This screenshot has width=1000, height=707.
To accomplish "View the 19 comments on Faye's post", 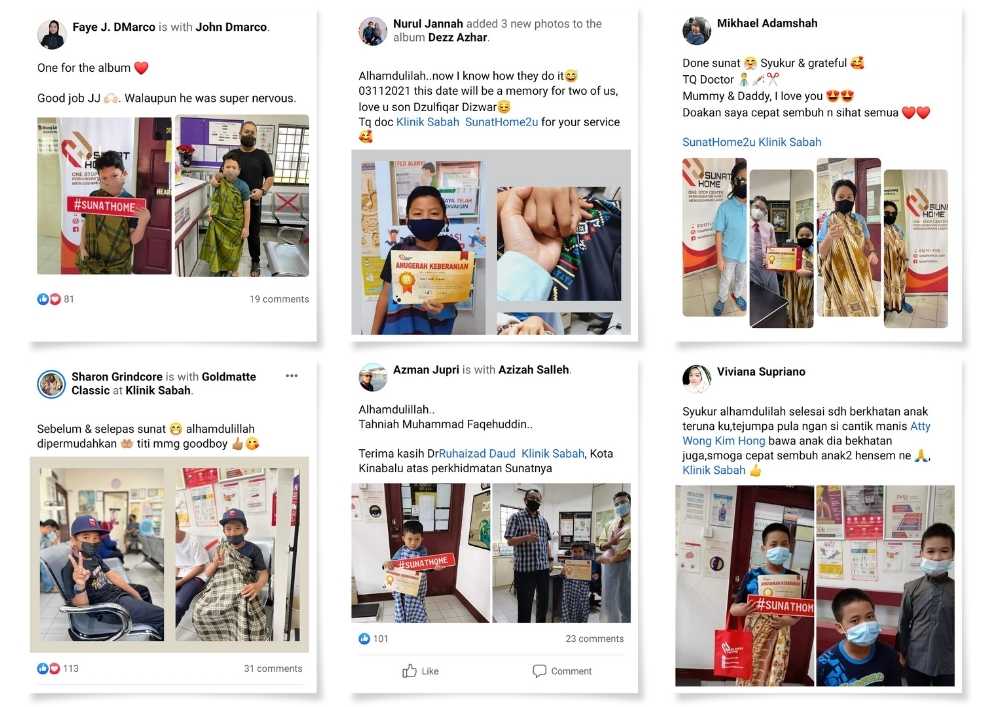I will (x=279, y=299).
